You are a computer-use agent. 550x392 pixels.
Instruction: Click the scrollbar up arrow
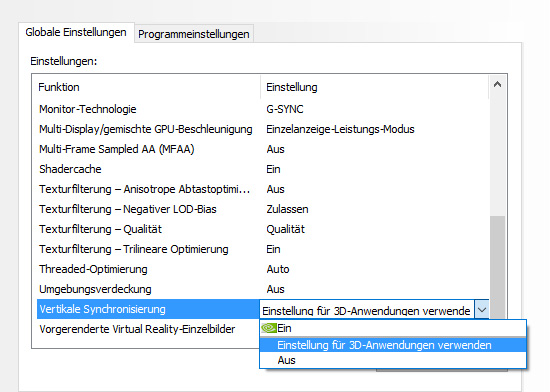[497, 85]
